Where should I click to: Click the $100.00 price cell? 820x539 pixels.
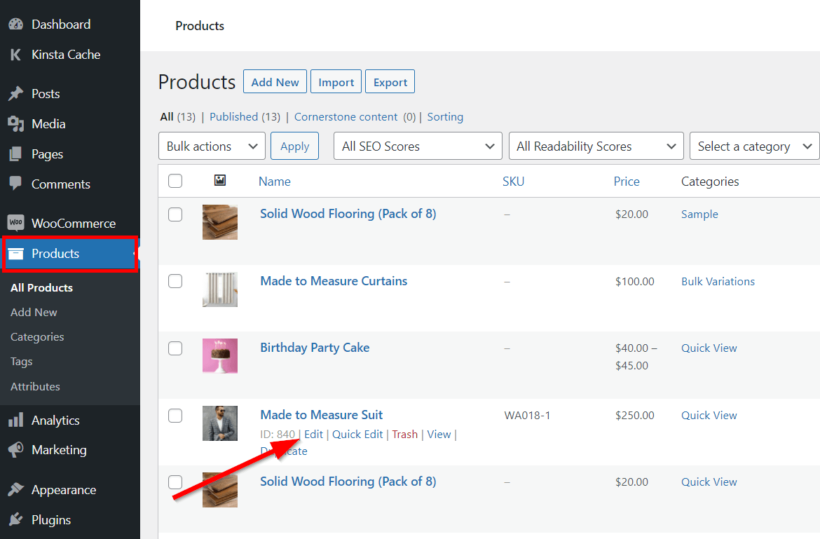tap(634, 281)
